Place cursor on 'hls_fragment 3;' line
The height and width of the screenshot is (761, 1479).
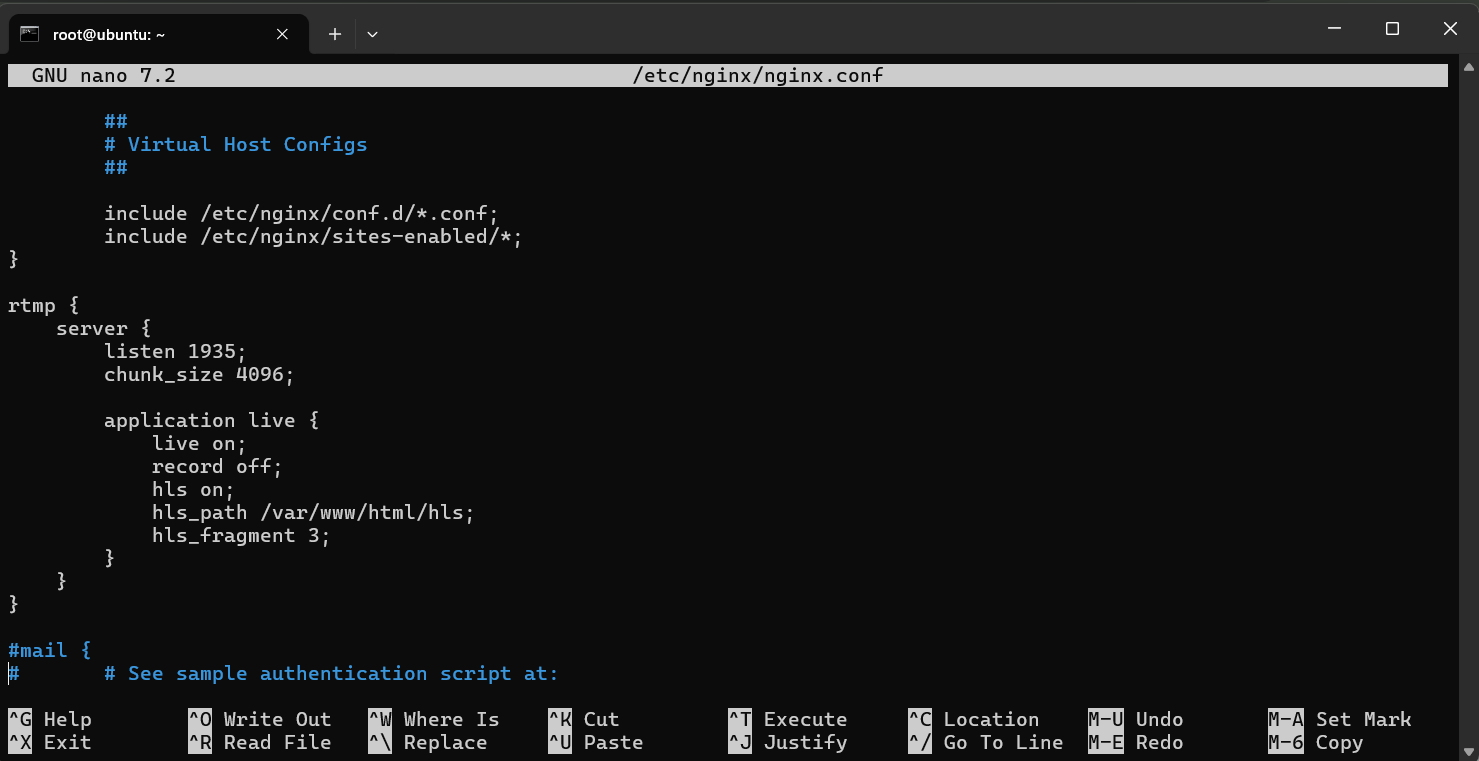240,535
